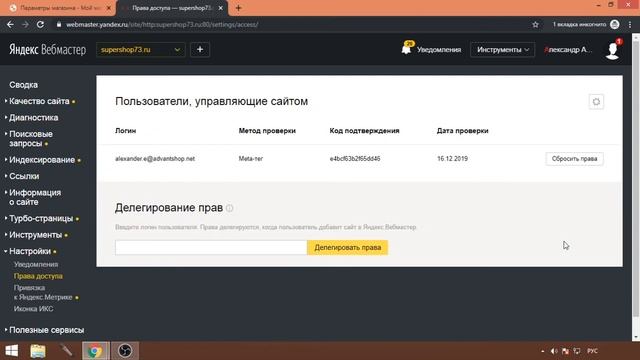This screenshot has height=360, width=640.
Task: Click the Делегирование прав info icon
Action: pos(230,208)
